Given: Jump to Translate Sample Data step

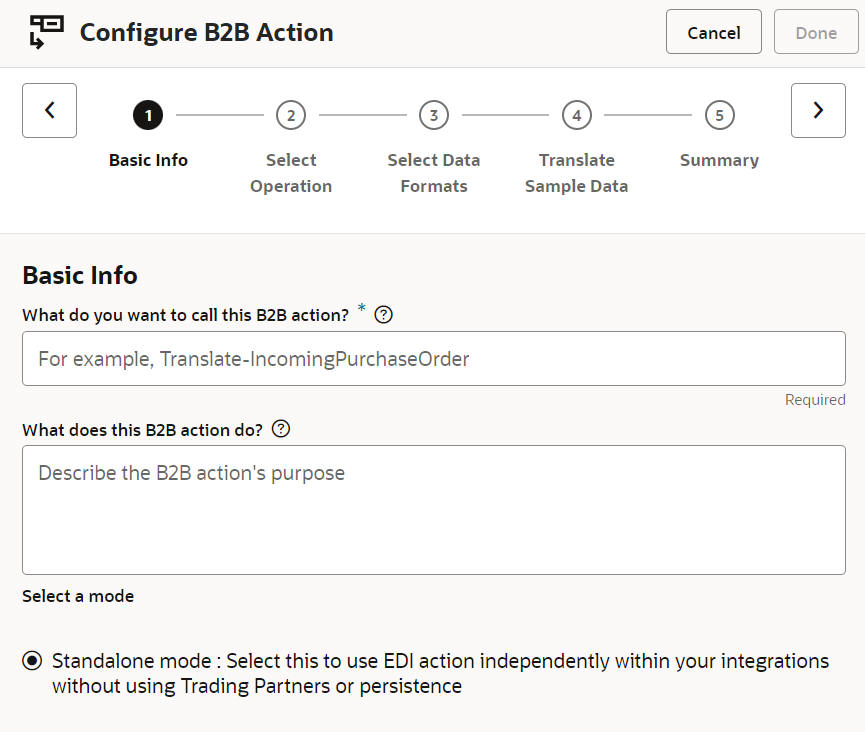Looking at the screenshot, I should [x=576, y=173].
